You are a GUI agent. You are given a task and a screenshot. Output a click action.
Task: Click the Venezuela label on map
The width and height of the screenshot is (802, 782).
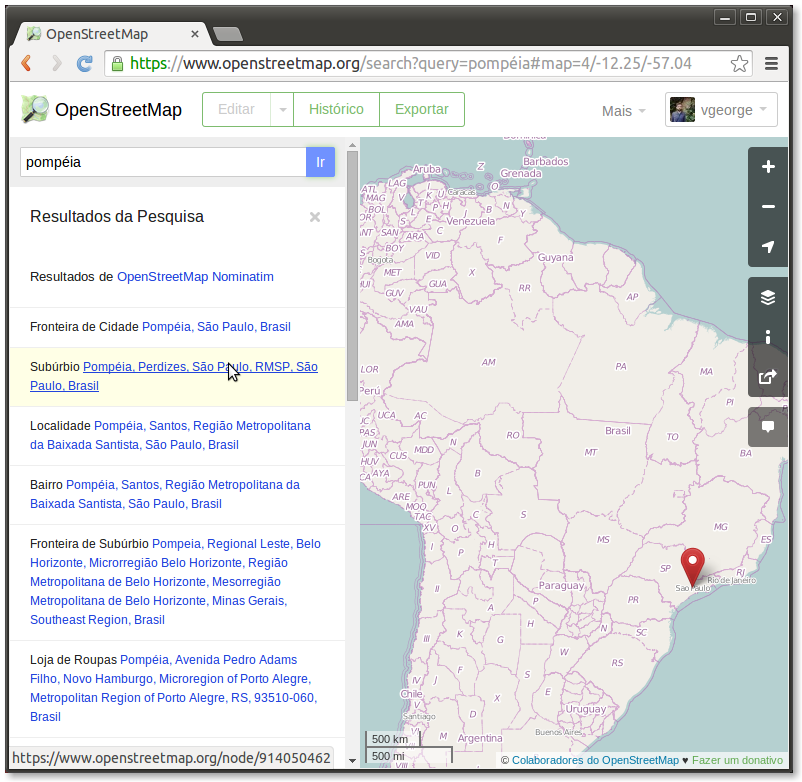click(471, 221)
